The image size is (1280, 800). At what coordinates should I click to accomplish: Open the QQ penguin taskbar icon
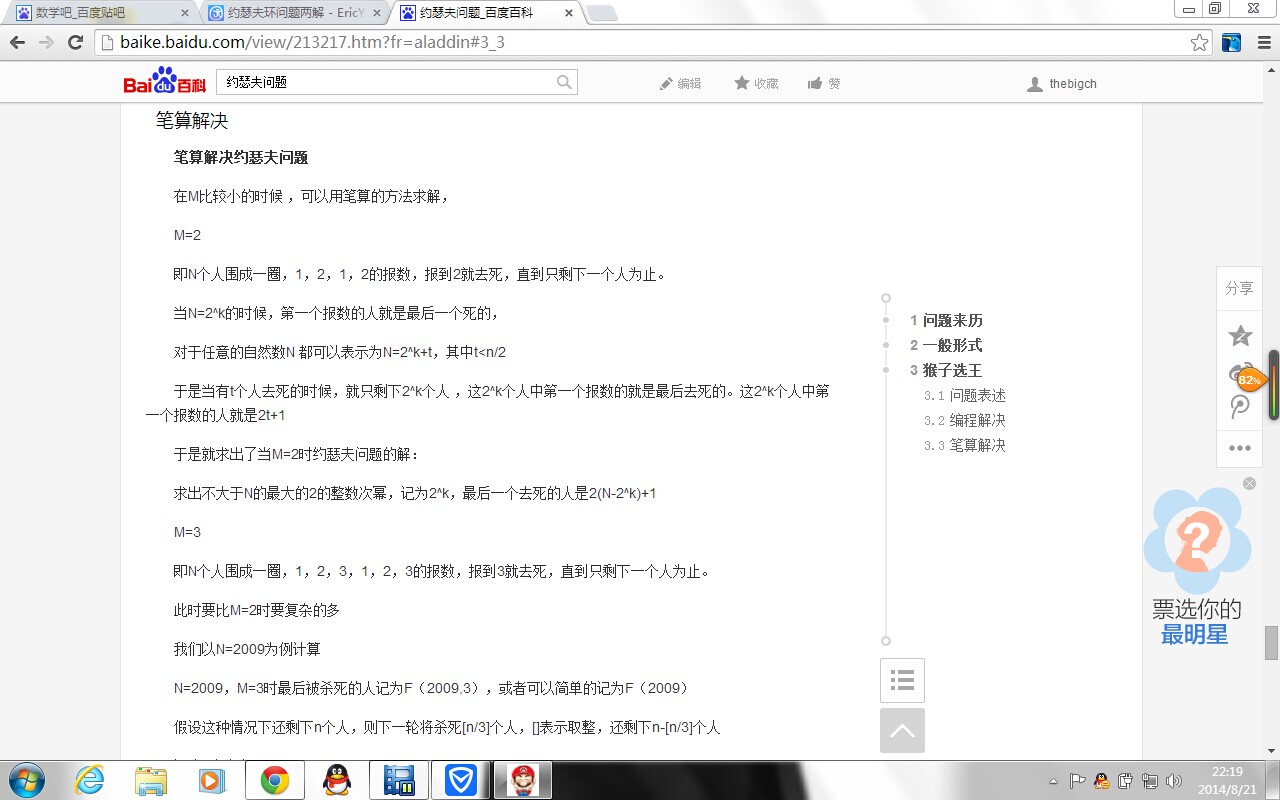[x=337, y=780]
